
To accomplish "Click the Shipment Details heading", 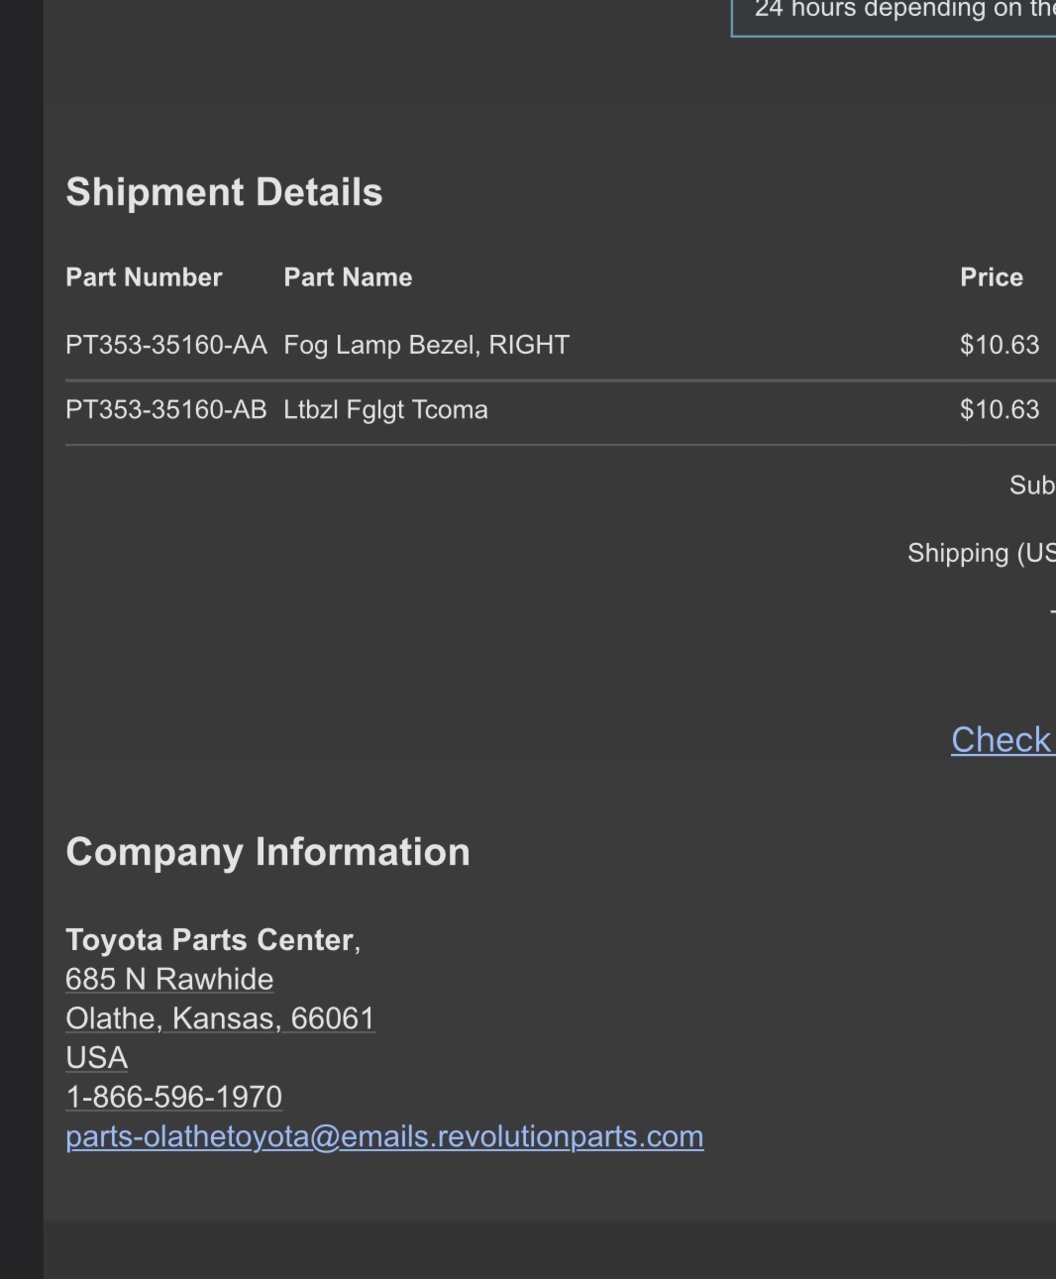I will tap(224, 192).
